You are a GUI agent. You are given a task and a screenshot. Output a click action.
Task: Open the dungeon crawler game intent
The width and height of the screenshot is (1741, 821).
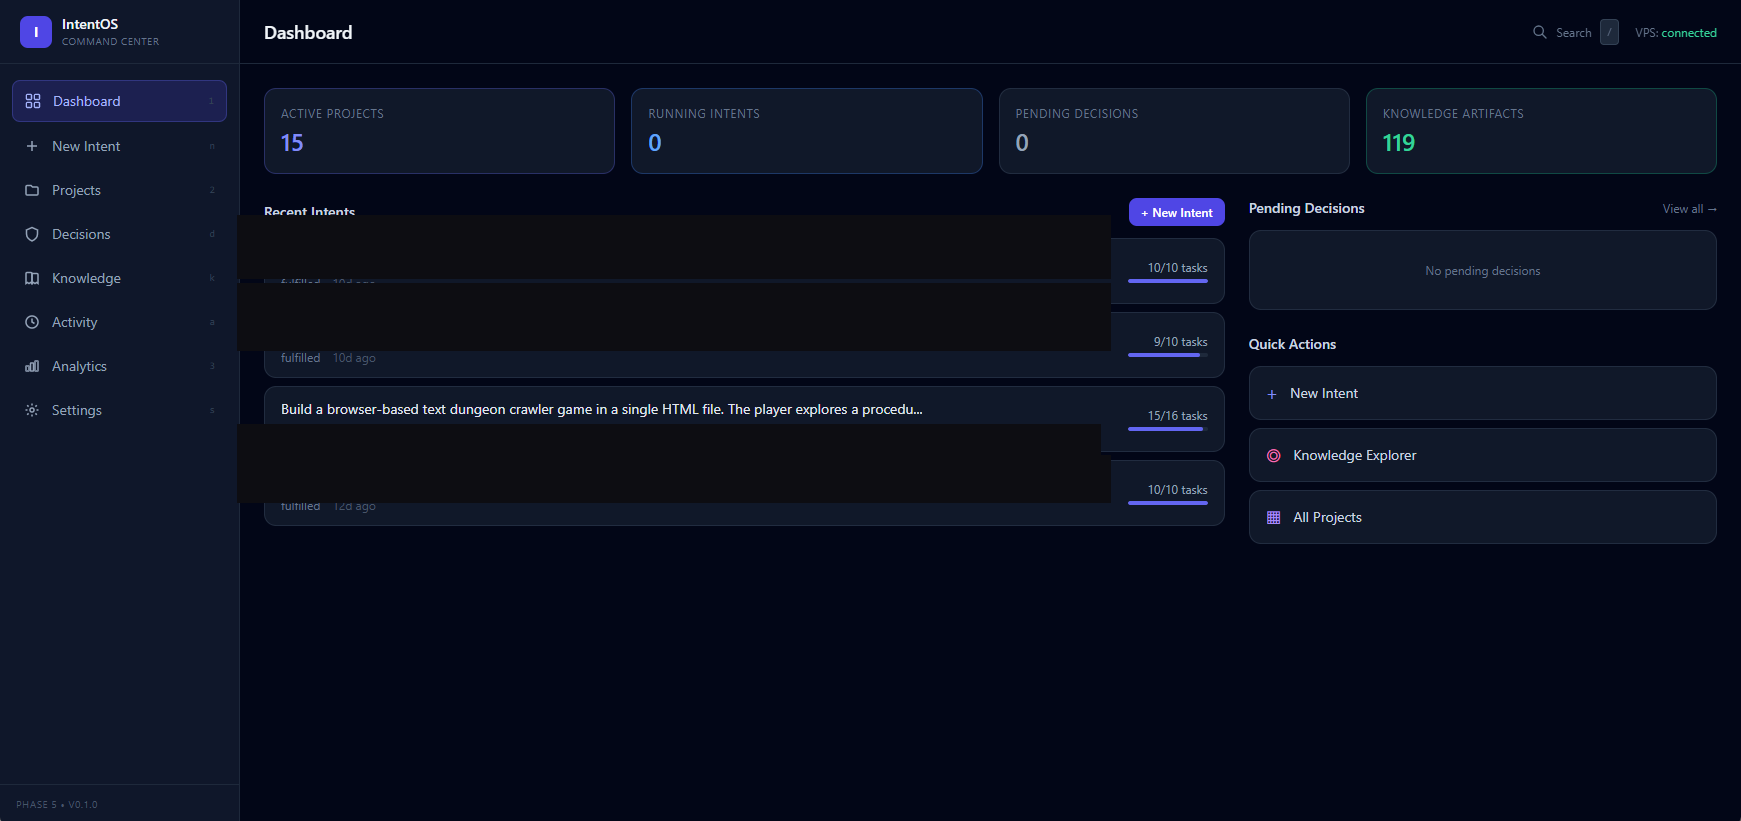744,418
